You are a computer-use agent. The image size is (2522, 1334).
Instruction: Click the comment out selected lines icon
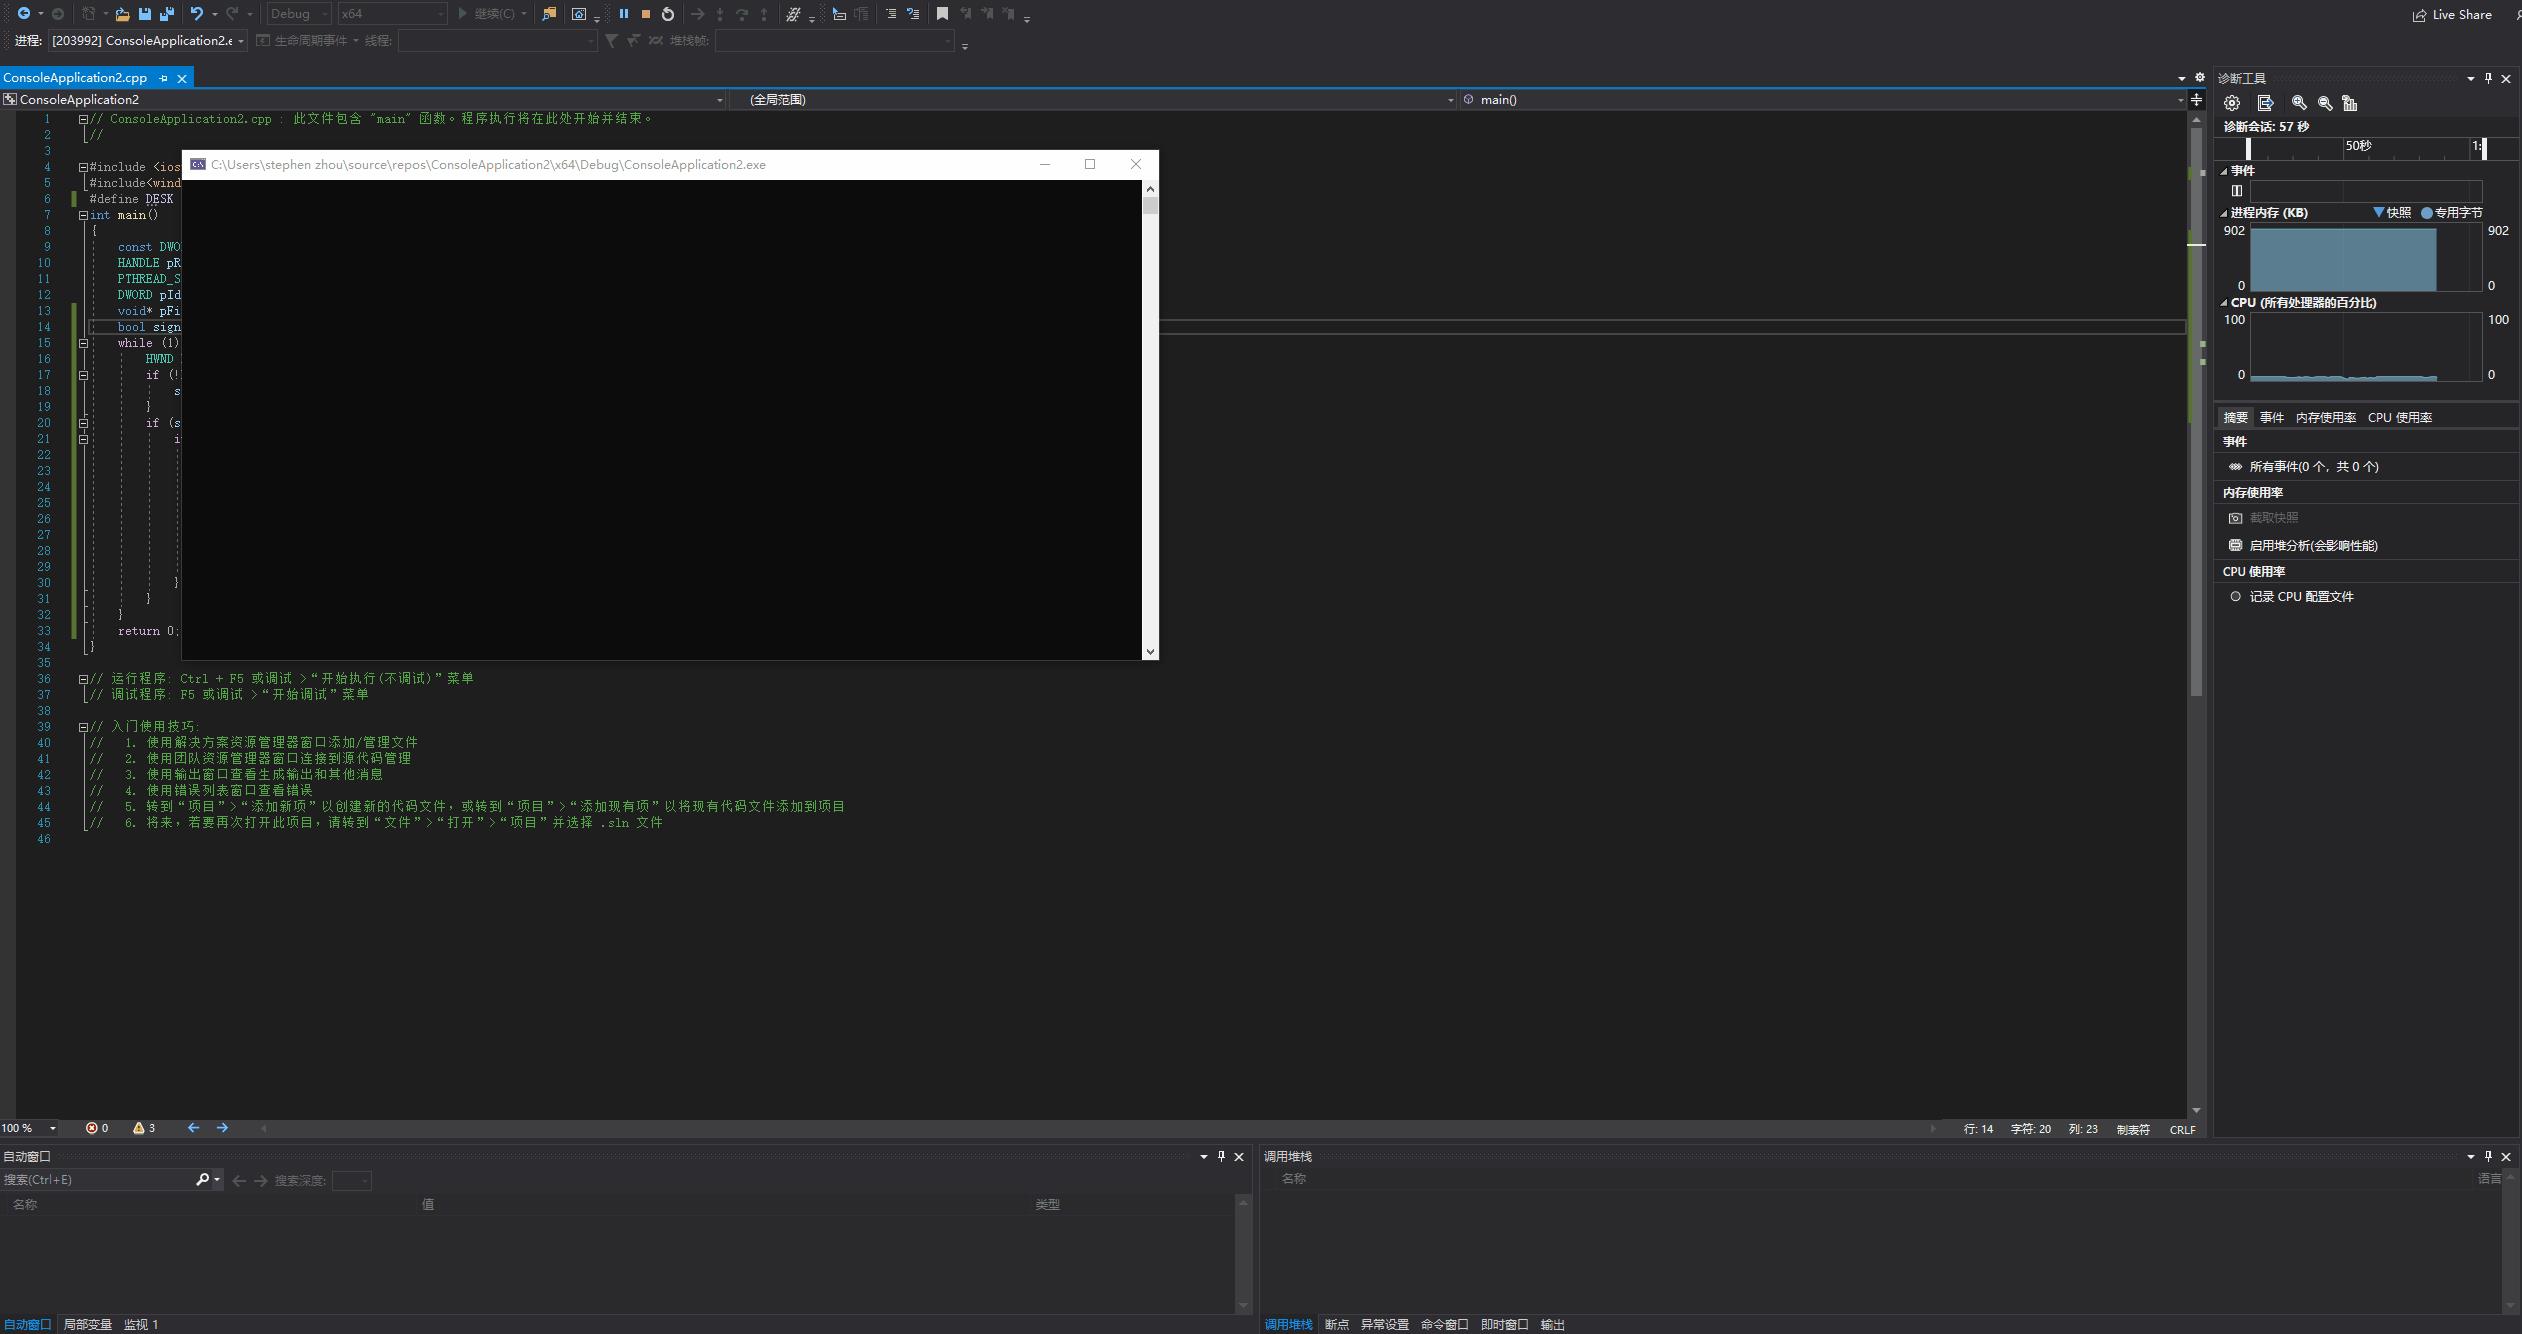tap(890, 14)
